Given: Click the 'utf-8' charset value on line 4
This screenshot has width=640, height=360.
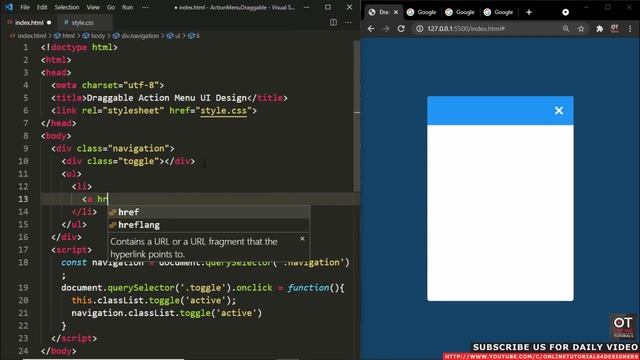Looking at the screenshot, I should pos(141,85).
